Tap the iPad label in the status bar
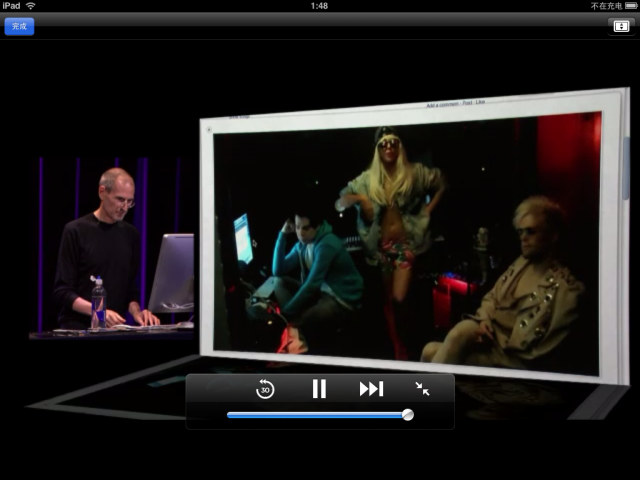 point(11,6)
